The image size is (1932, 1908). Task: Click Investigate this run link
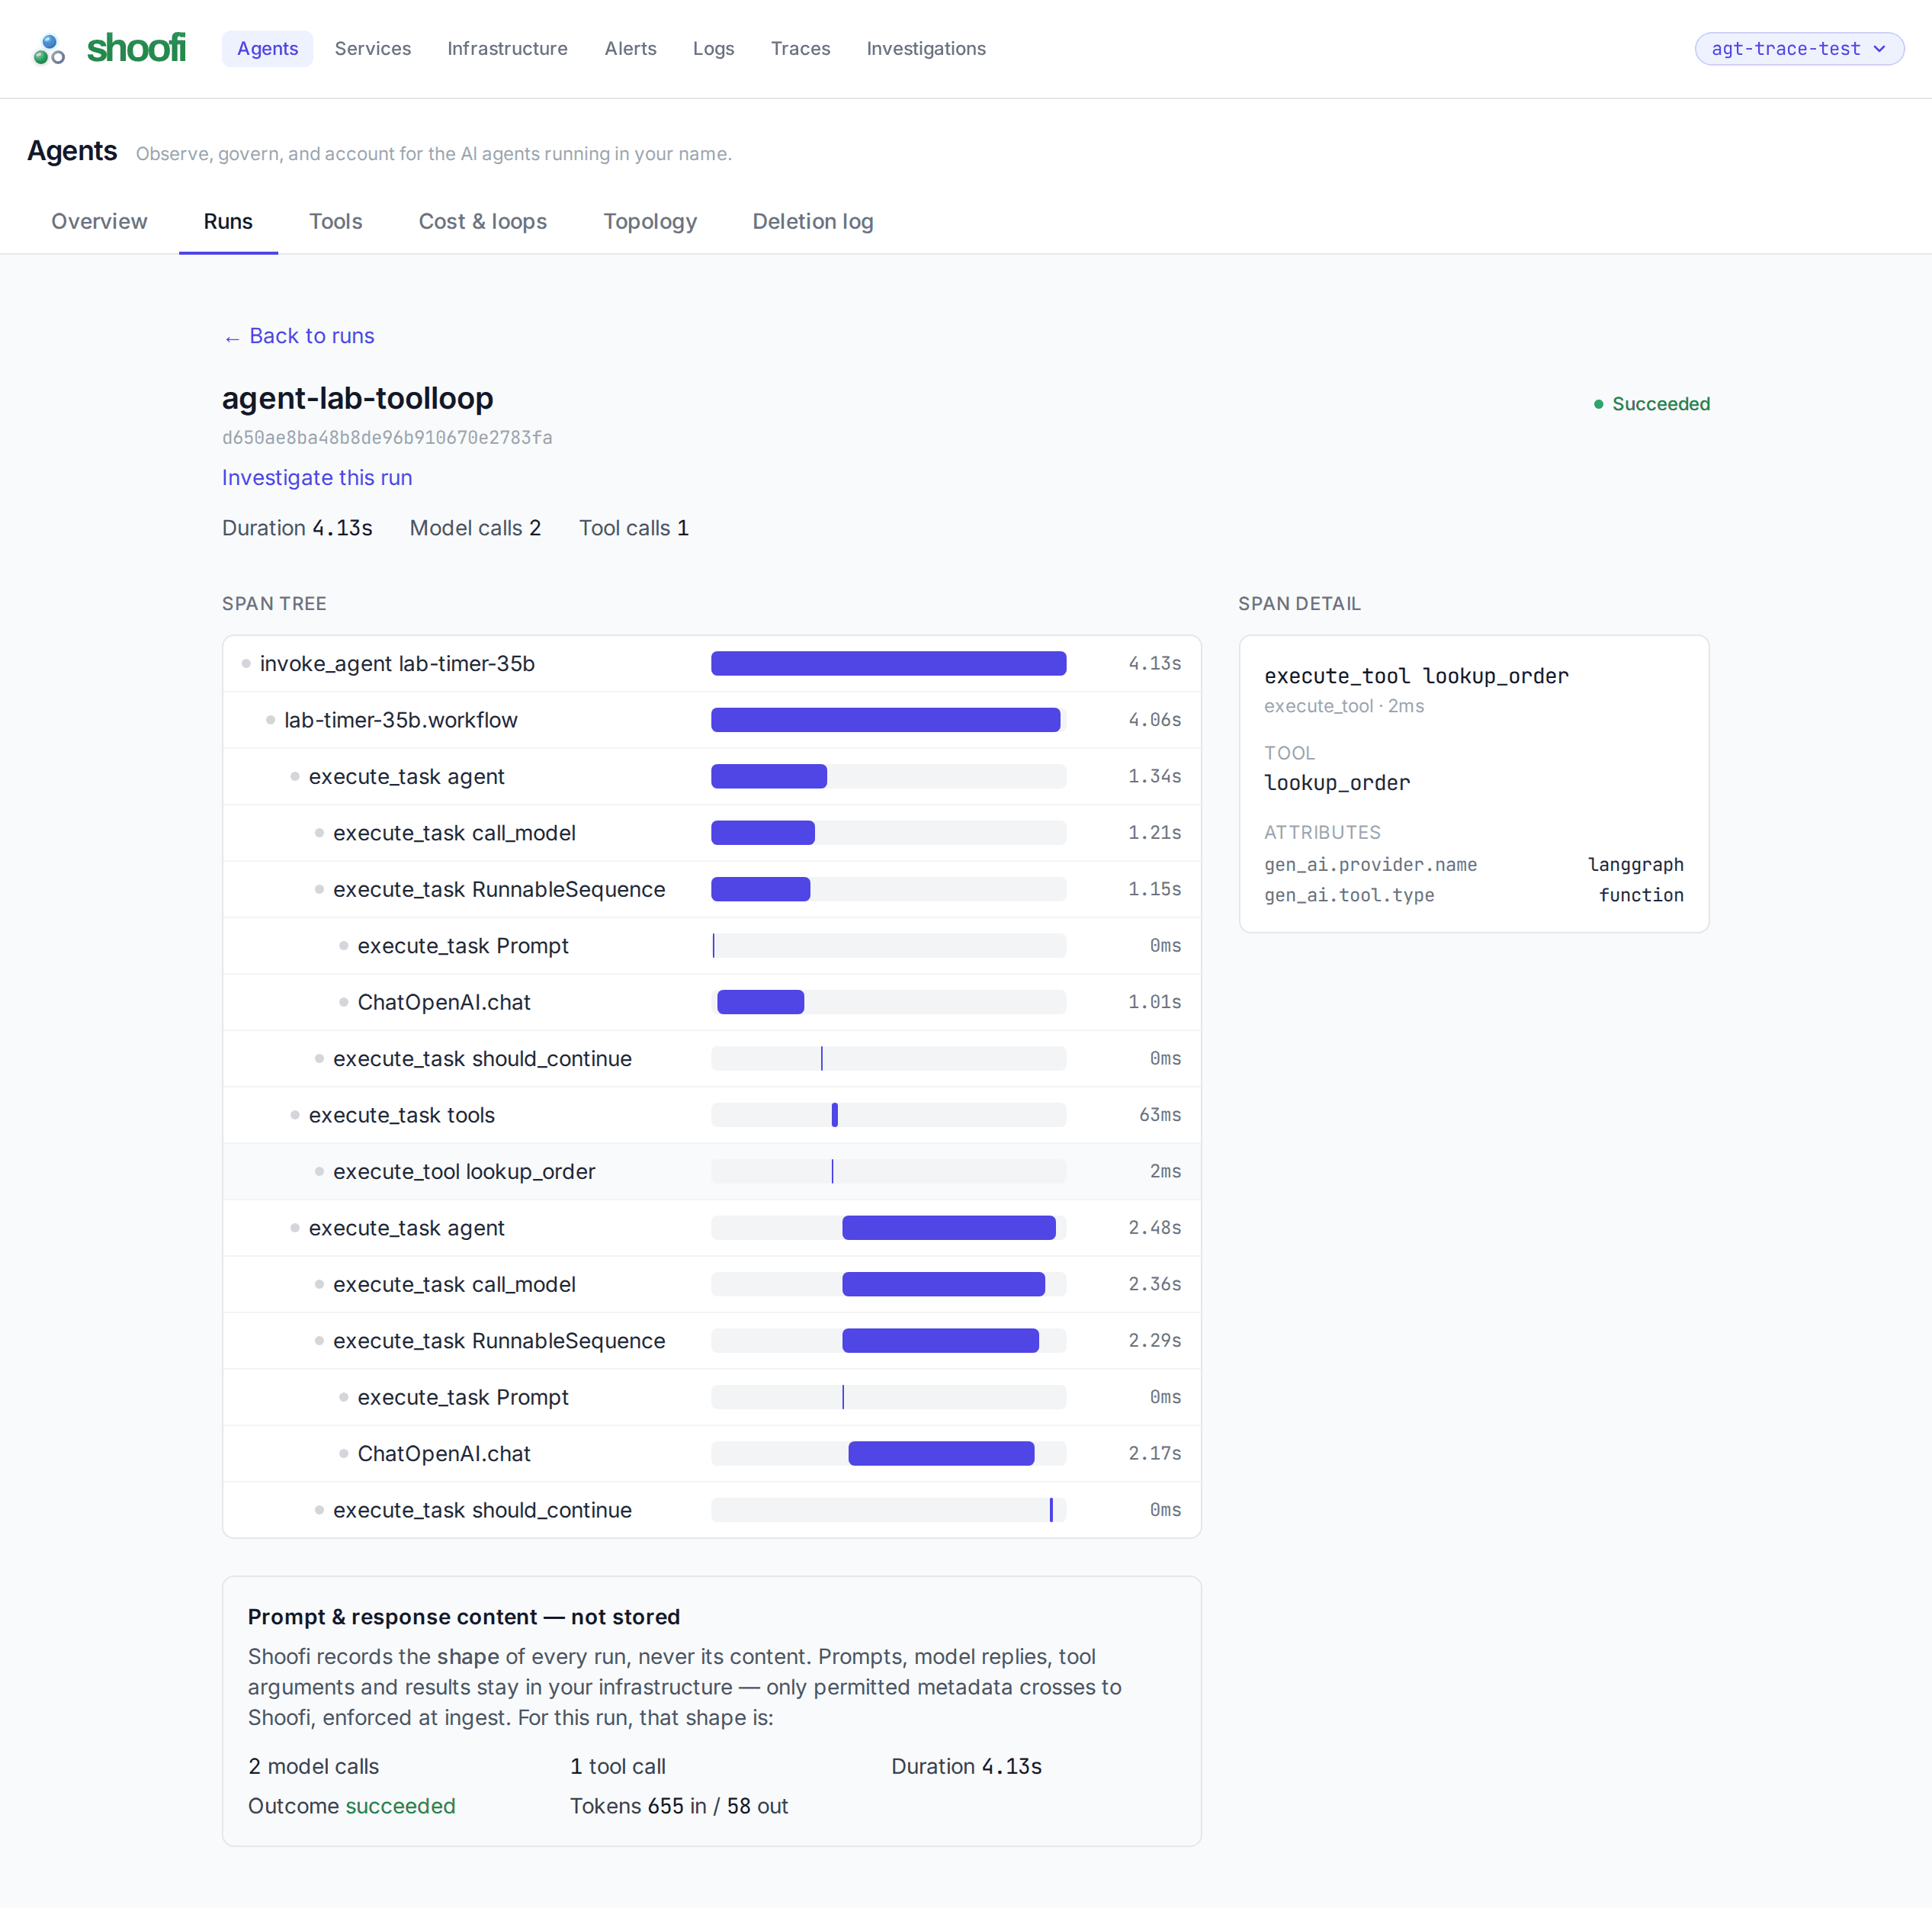pyautogui.click(x=317, y=478)
